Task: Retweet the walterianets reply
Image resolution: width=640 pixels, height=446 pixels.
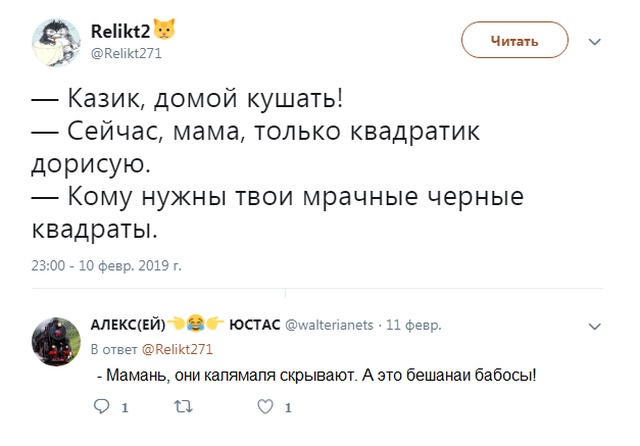Action: point(182,408)
